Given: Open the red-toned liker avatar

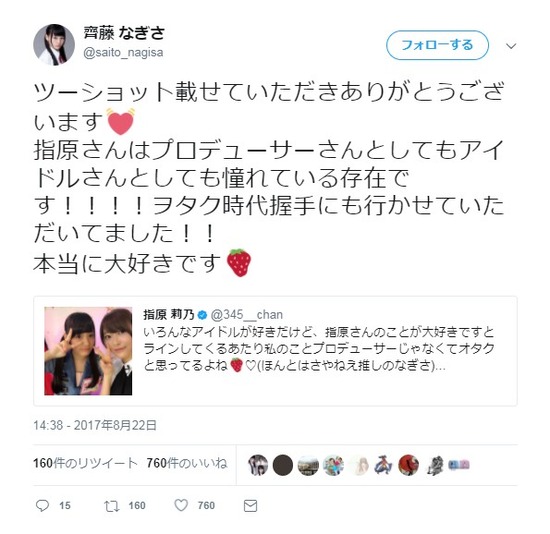Looking at the screenshot, I should coord(409,465).
